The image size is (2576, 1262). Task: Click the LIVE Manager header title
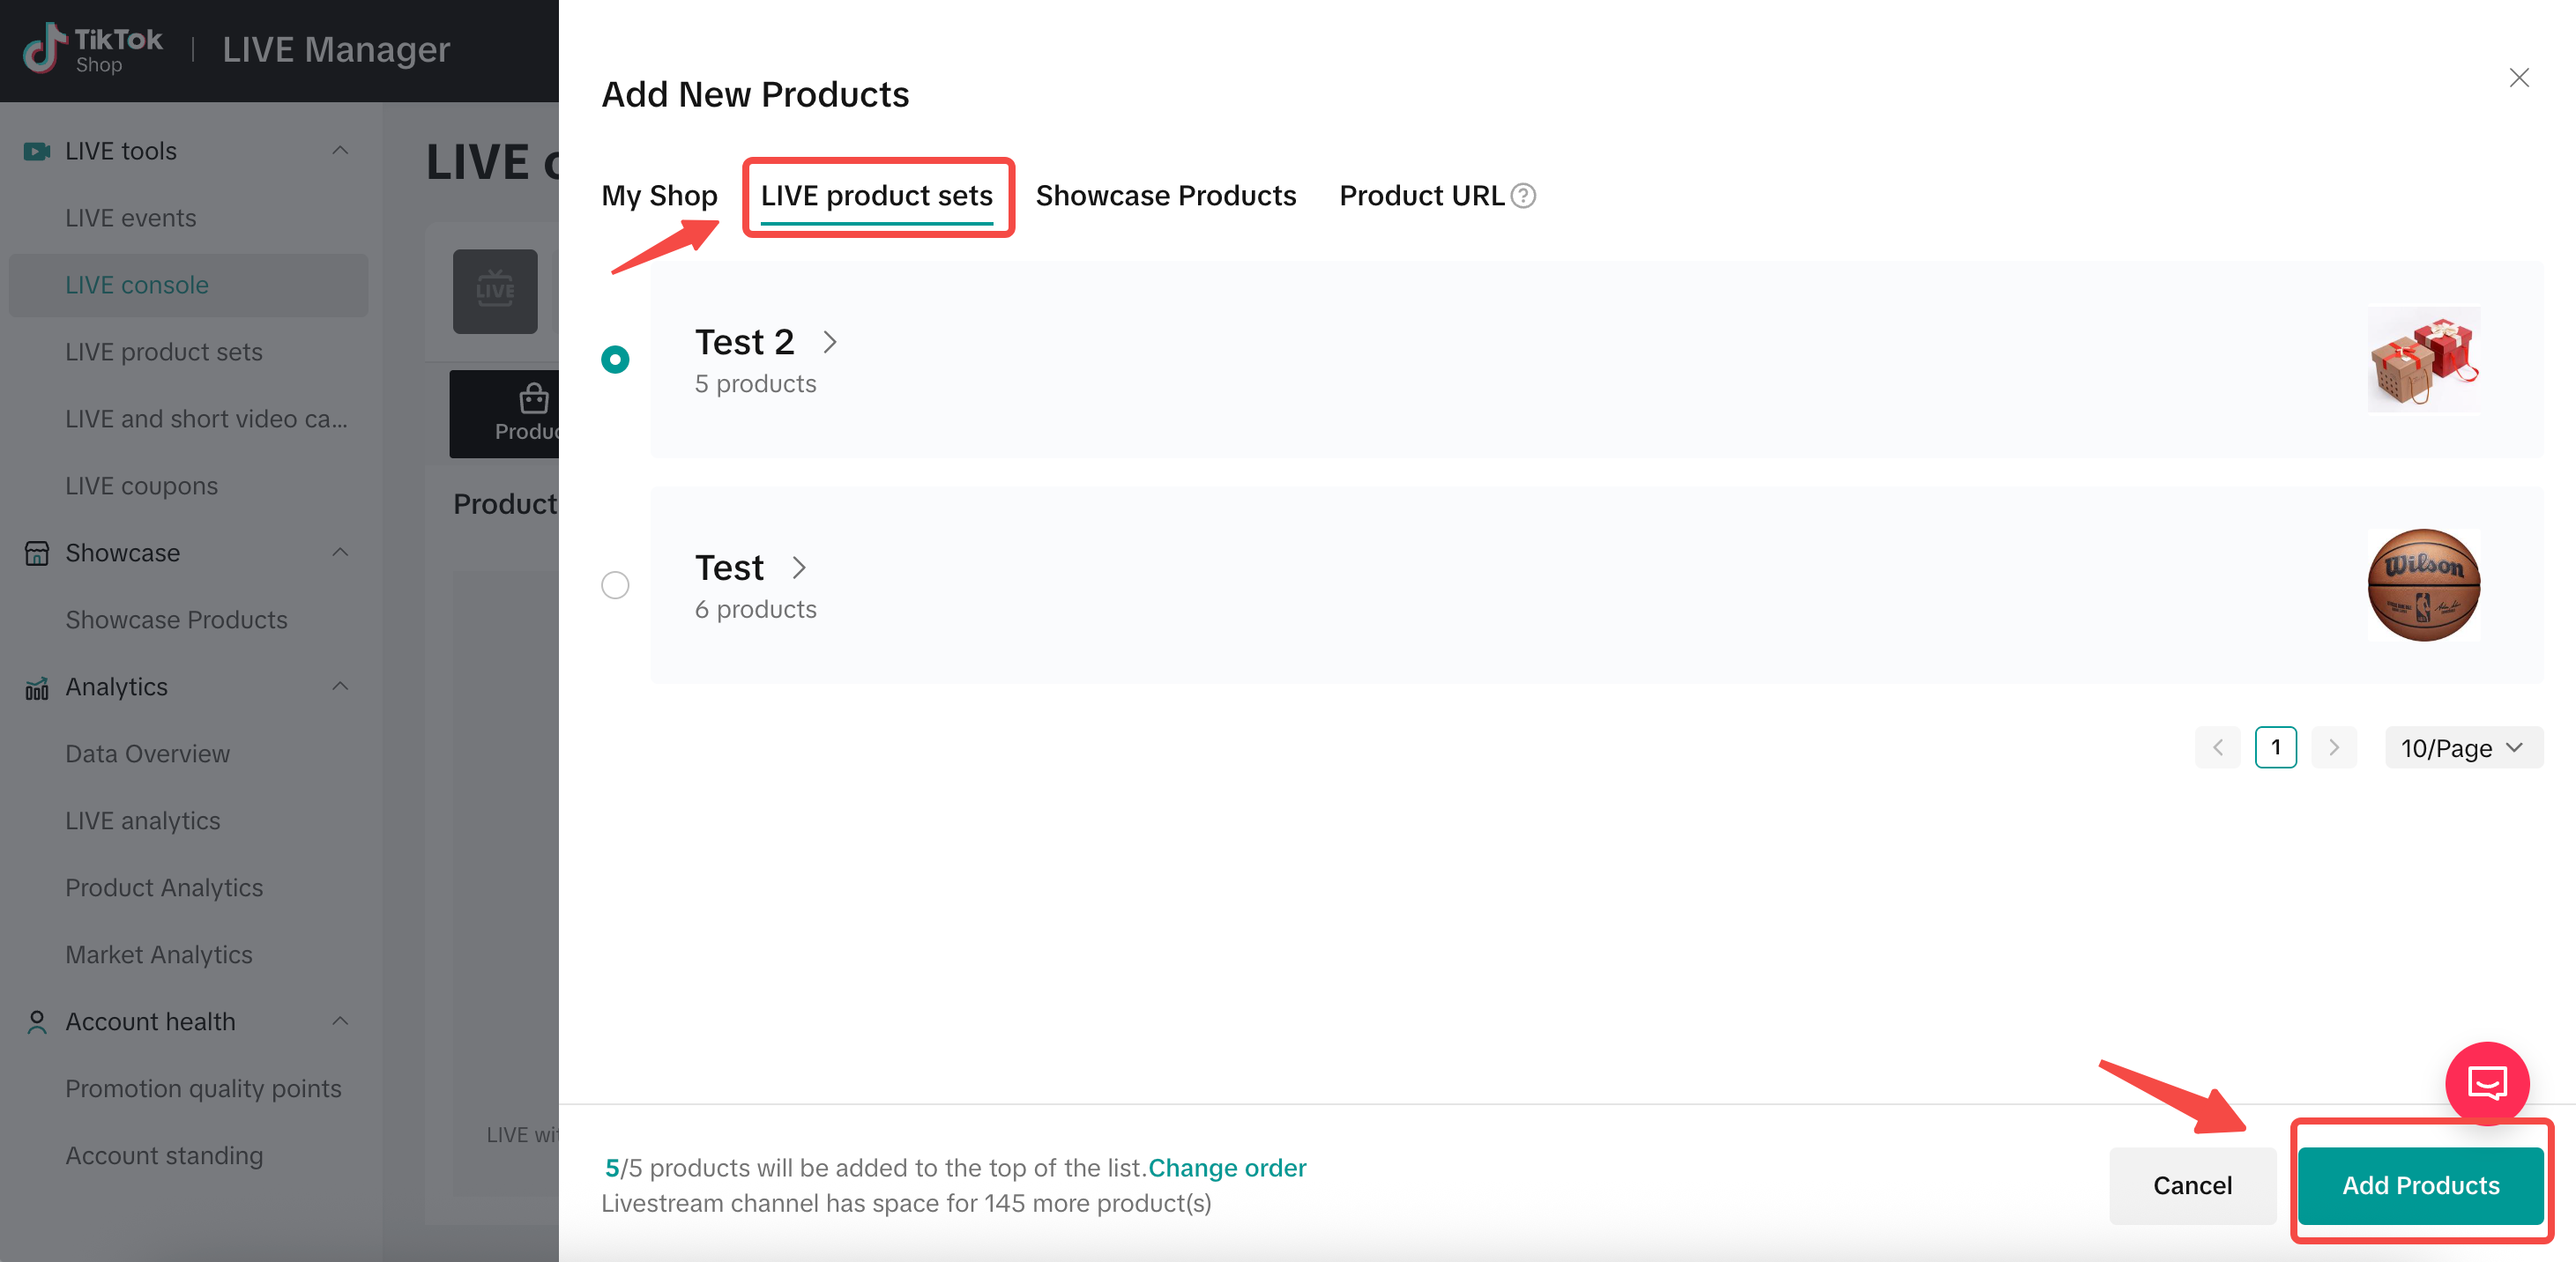click(x=336, y=49)
